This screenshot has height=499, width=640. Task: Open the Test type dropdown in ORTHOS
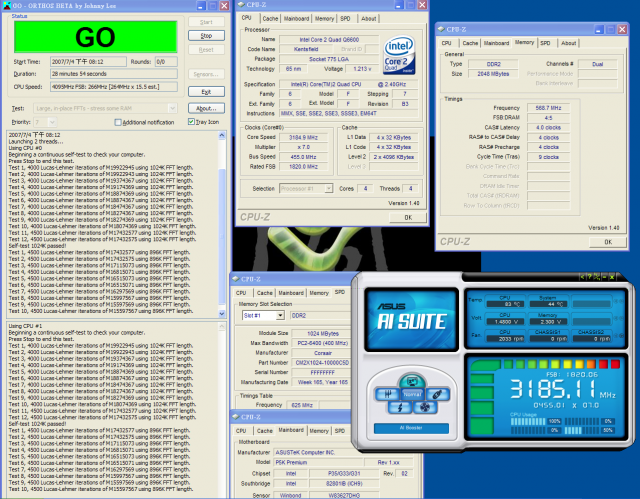[x=172, y=109]
